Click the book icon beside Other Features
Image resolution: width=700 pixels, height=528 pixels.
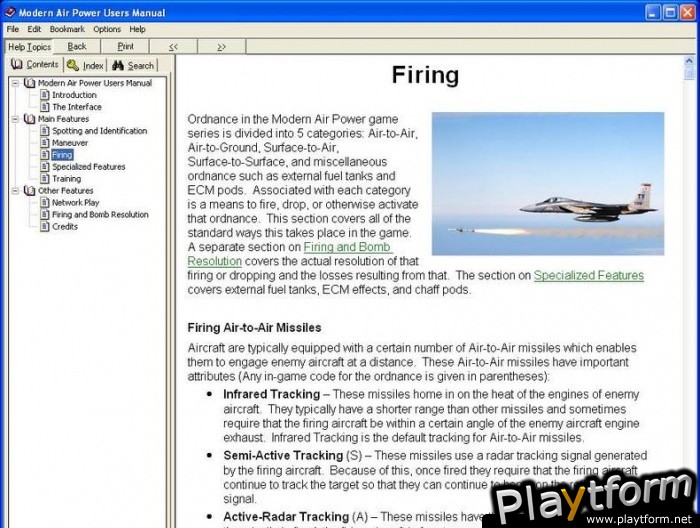[x=29, y=191]
